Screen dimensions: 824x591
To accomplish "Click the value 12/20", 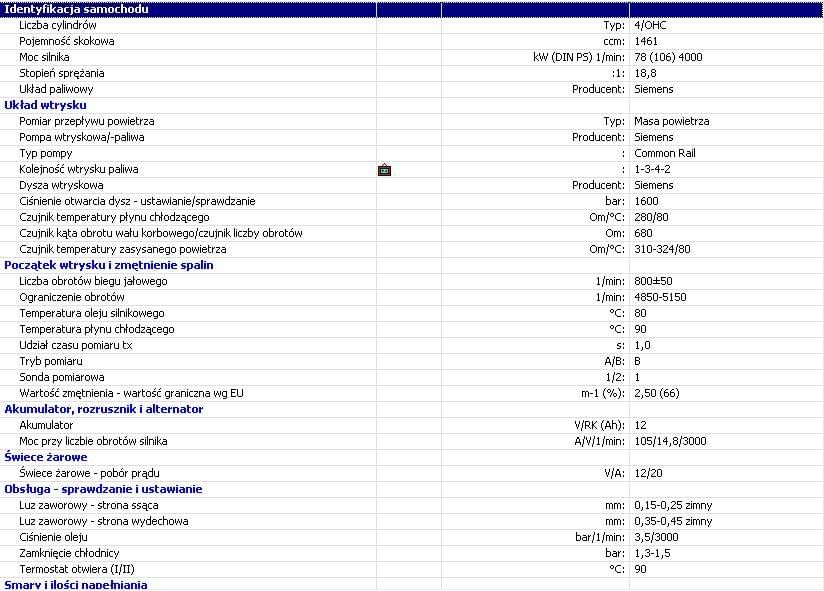I will coord(648,473).
